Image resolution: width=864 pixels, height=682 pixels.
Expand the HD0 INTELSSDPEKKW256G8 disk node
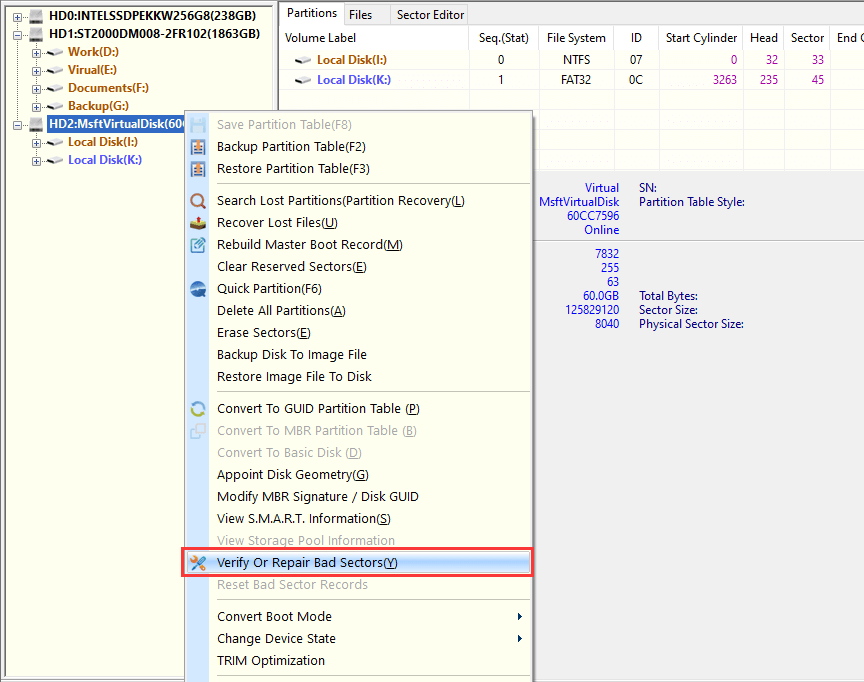pos(18,16)
